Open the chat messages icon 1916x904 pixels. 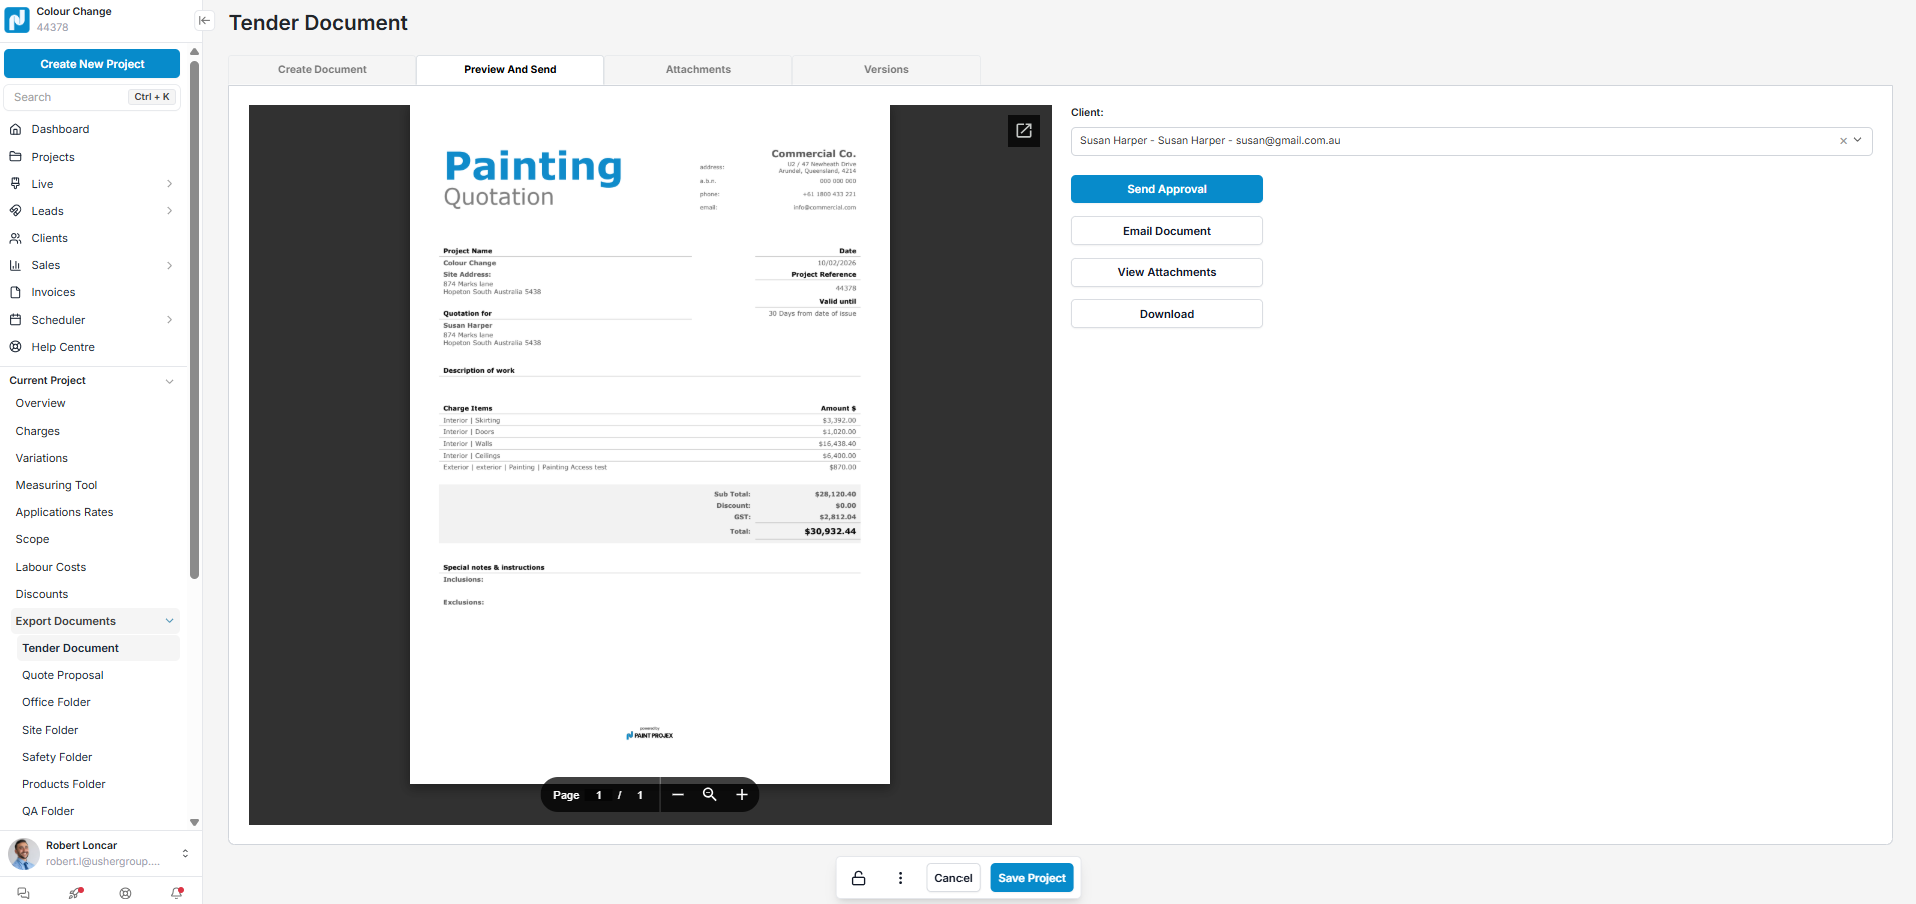pos(24,893)
